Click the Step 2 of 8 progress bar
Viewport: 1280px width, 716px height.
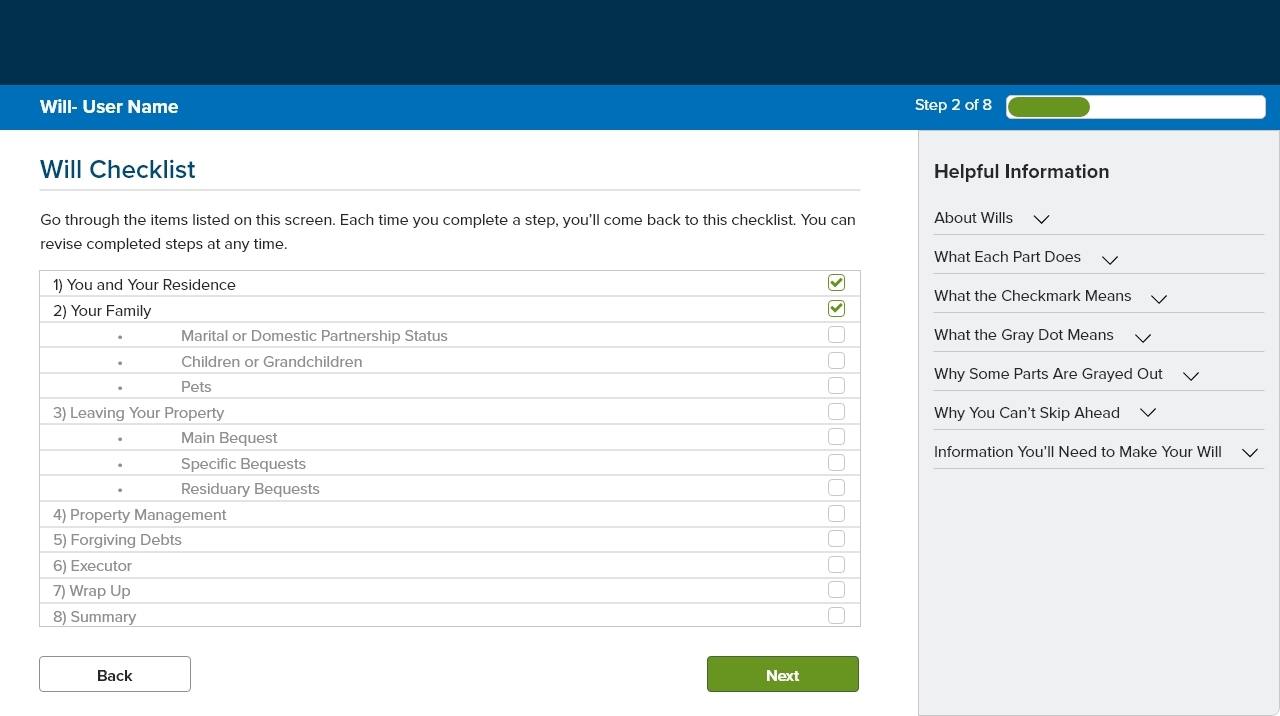tap(1135, 107)
